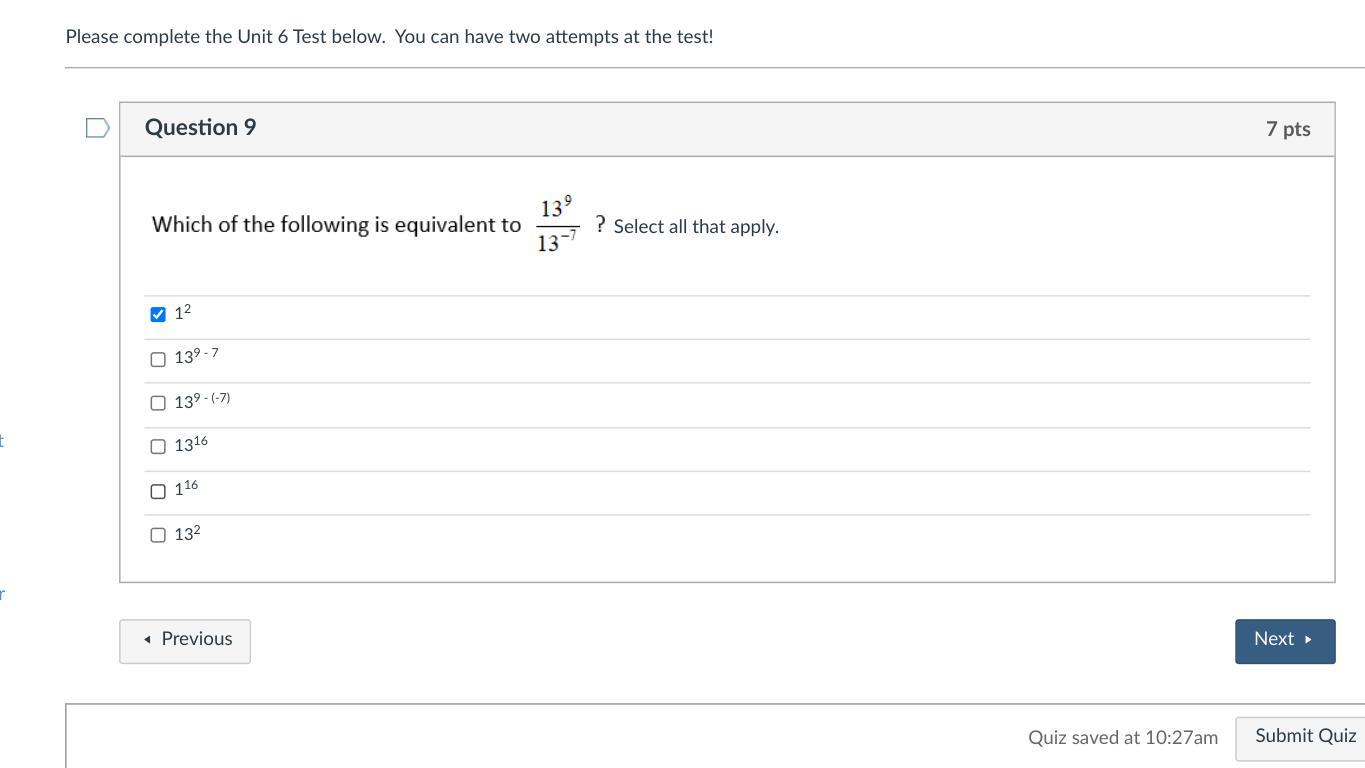Go to the Previous question

(x=185, y=641)
